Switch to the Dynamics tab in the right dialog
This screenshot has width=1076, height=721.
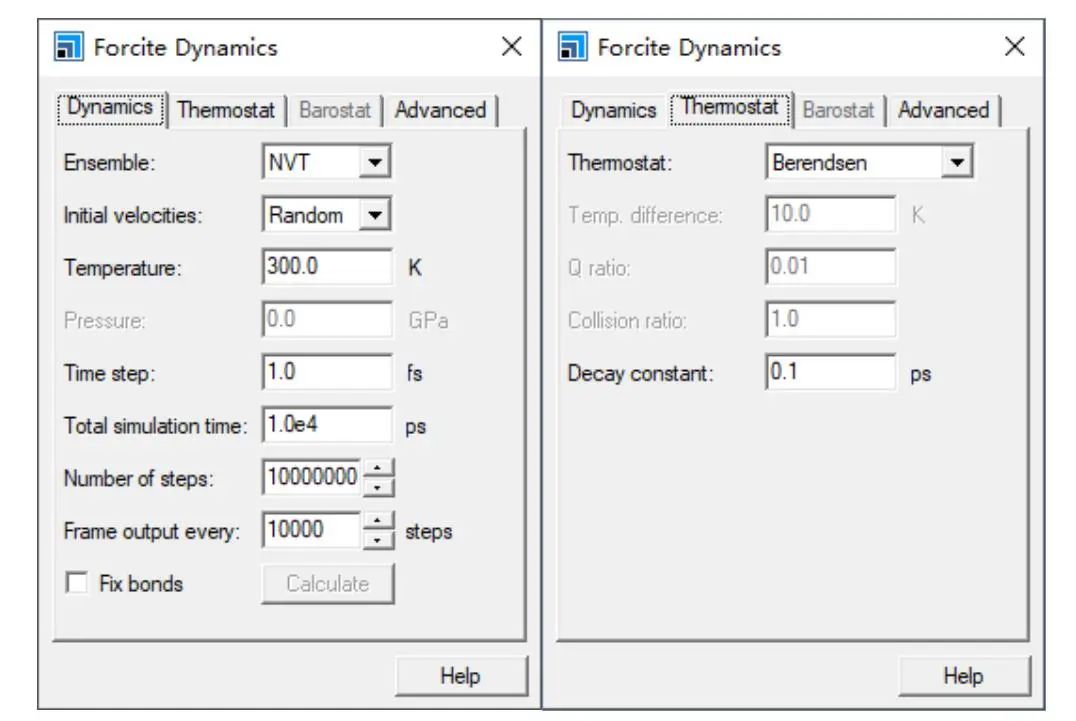click(x=613, y=110)
